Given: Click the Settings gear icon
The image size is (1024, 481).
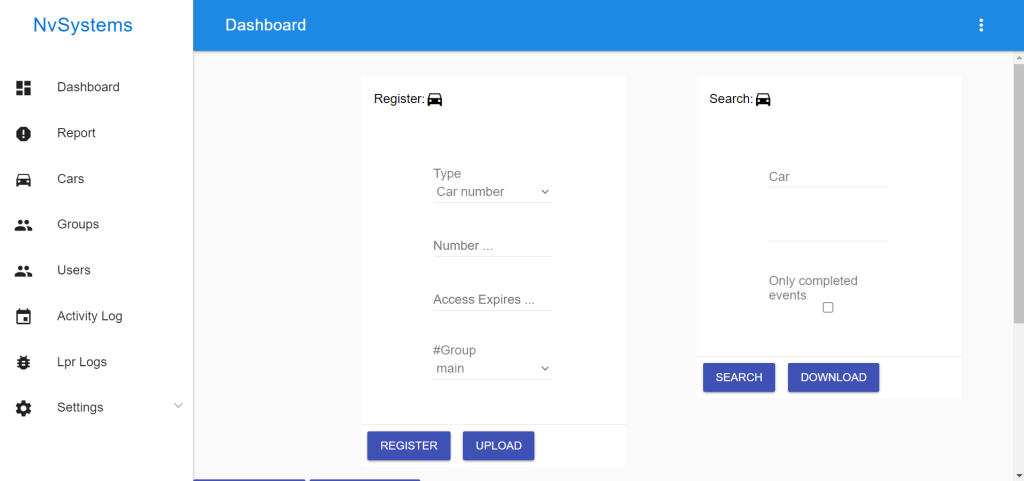Looking at the screenshot, I should 24,408.
